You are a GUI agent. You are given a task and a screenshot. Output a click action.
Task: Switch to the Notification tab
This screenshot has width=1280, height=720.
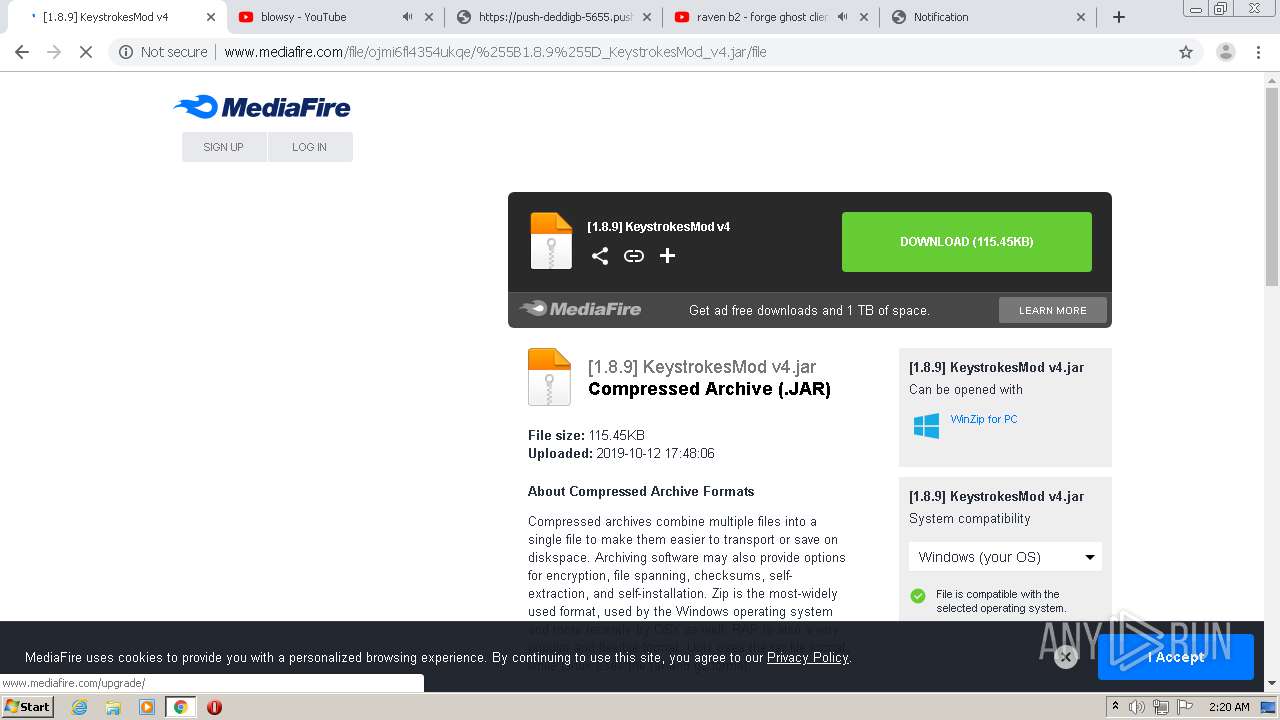click(x=988, y=17)
